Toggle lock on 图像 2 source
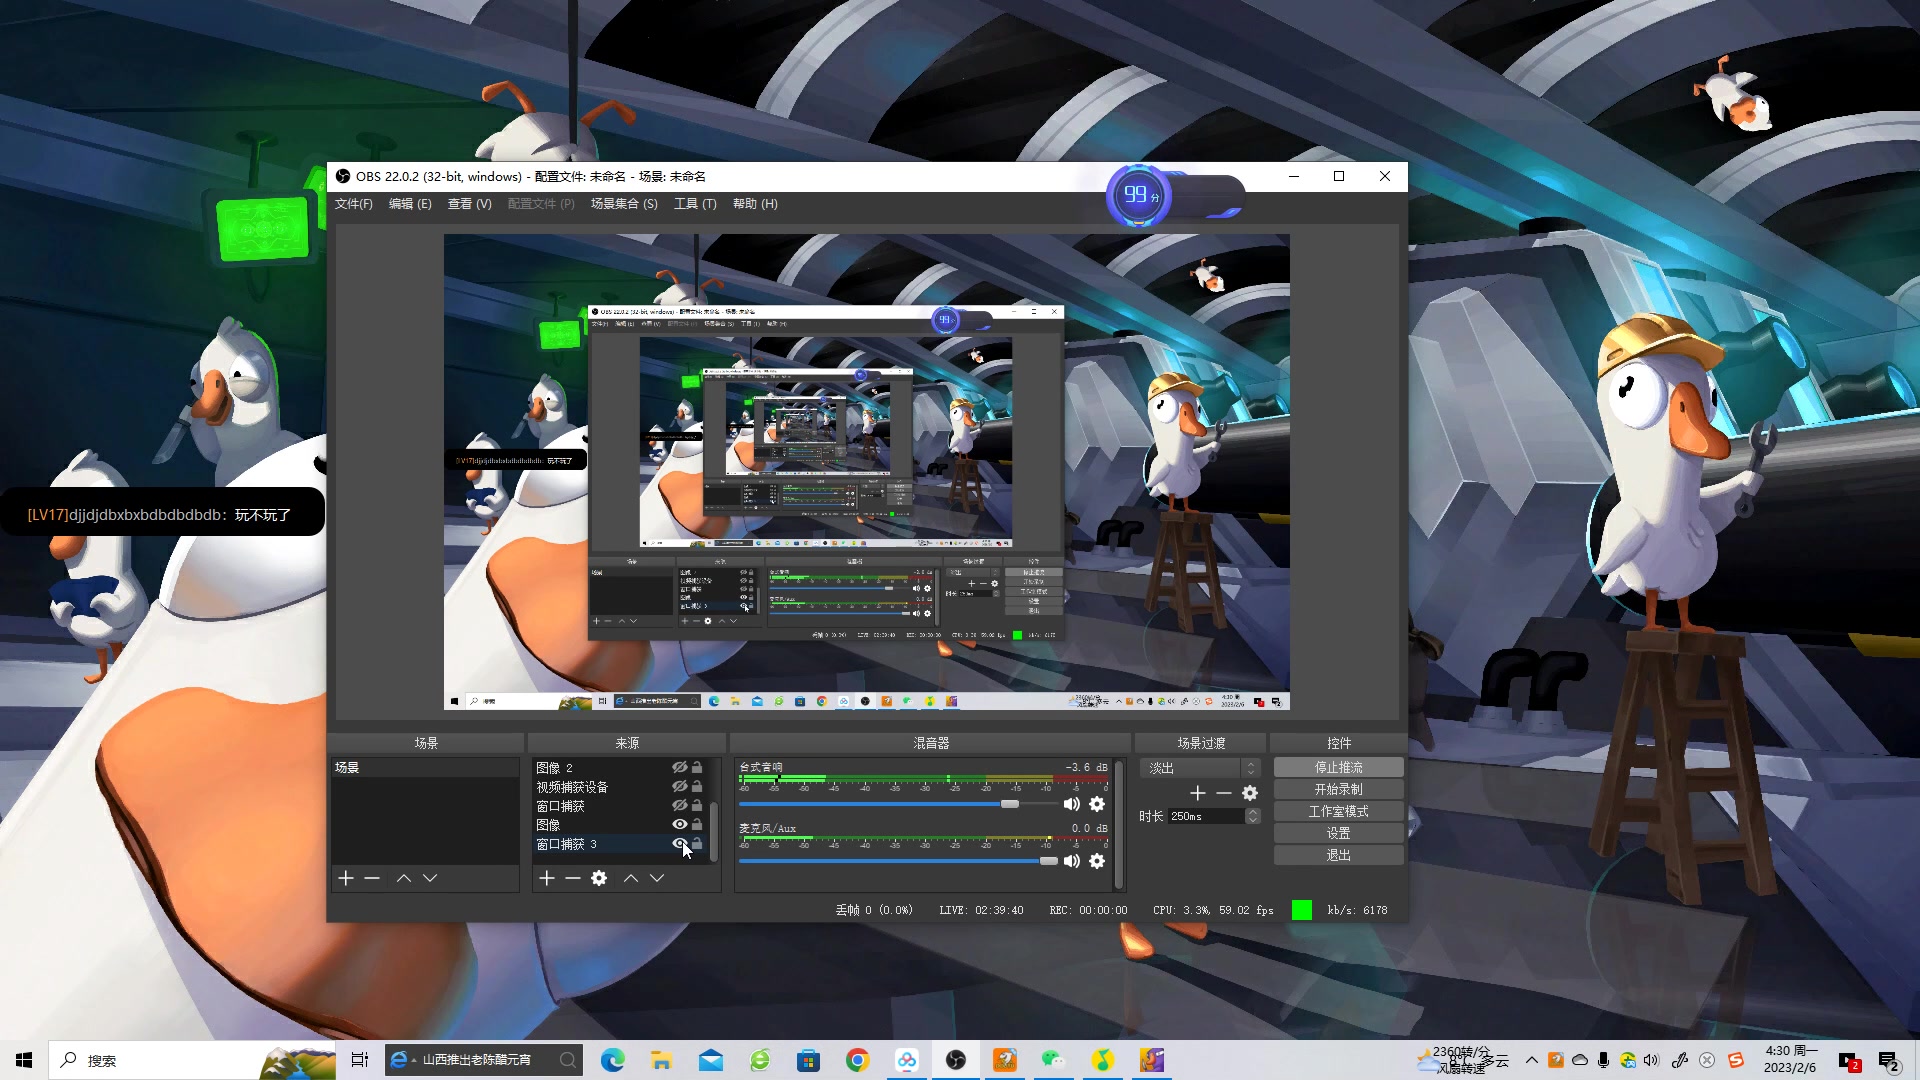The height and width of the screenshot is (1080, 1920). pyautogui.click(x=697, y=767)
